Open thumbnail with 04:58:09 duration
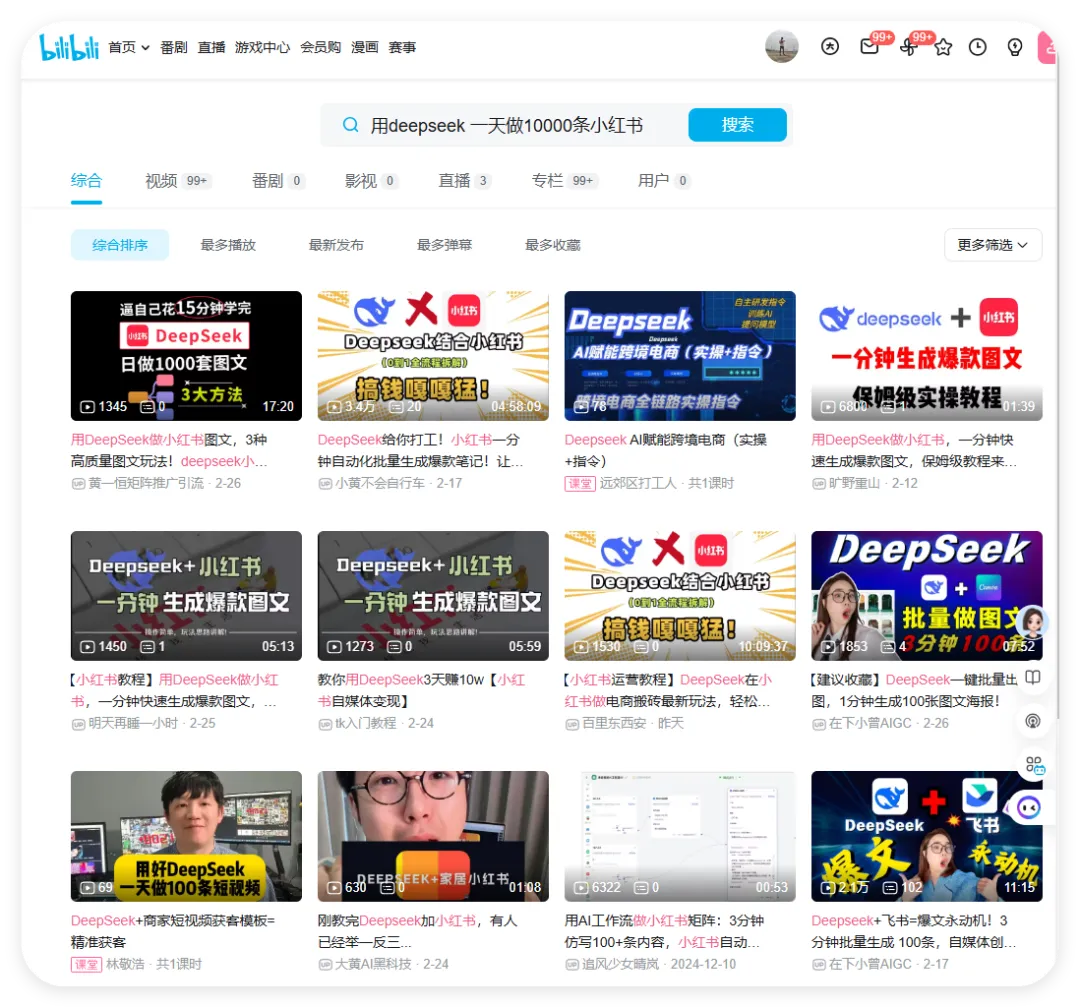Viewport: 1080px width, 1007px height. (x=433, y=355)
